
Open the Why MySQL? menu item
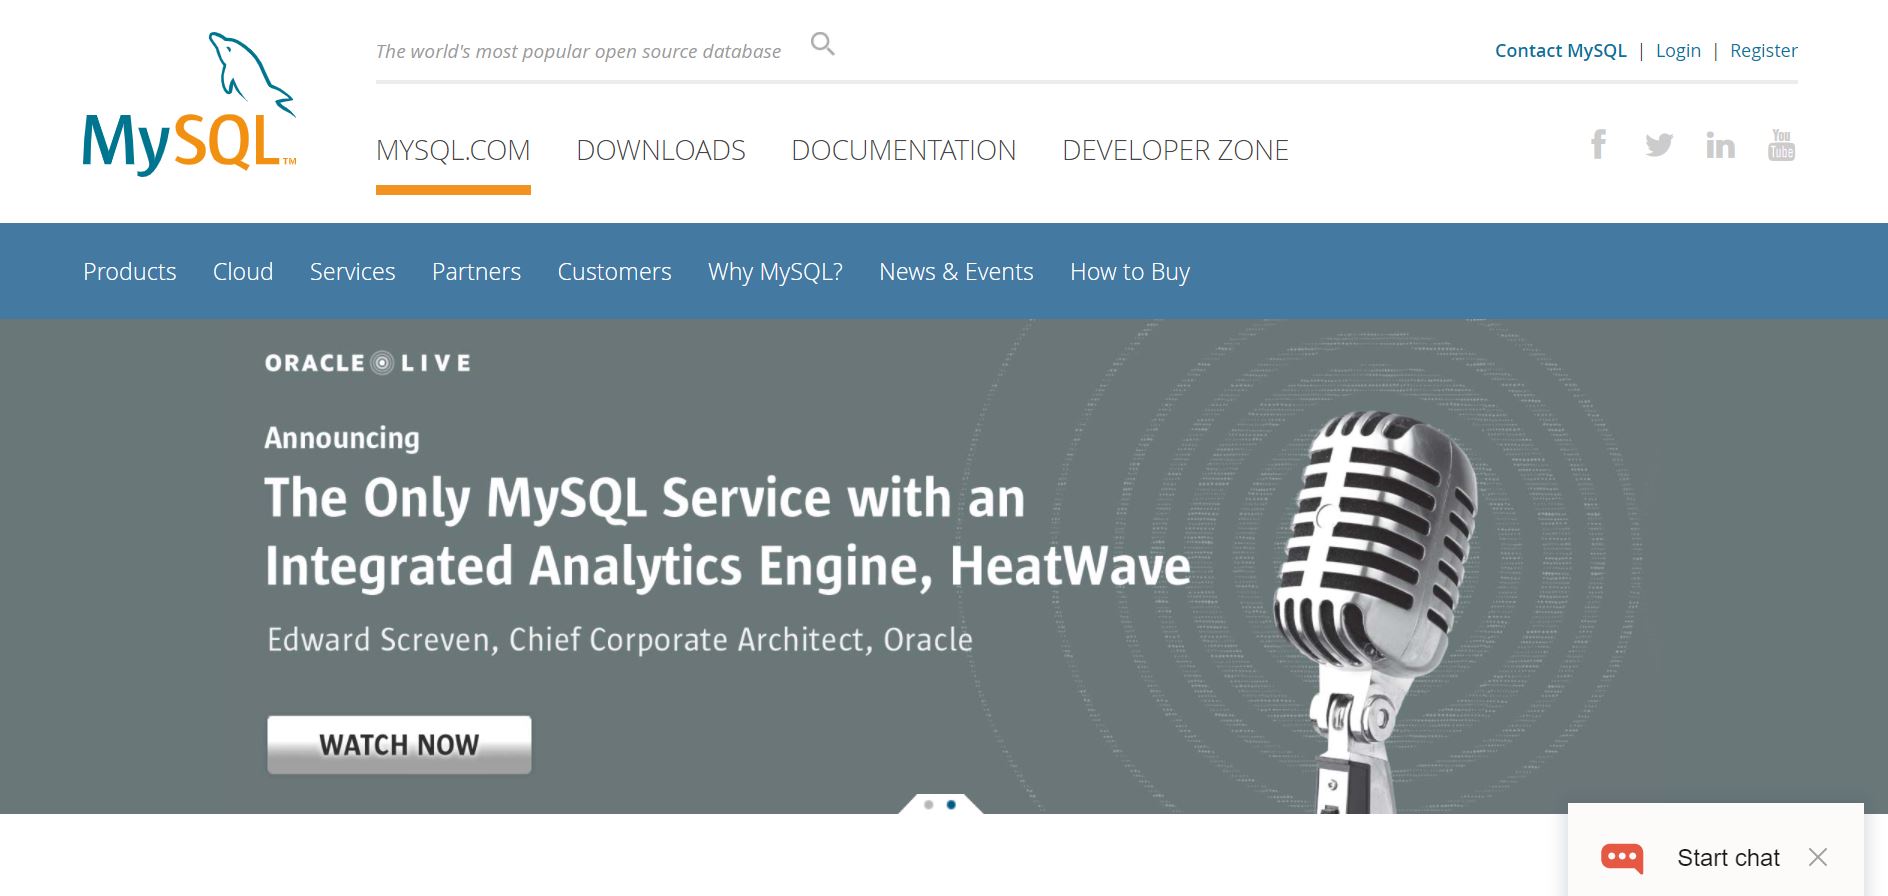[x=775, y=272]
